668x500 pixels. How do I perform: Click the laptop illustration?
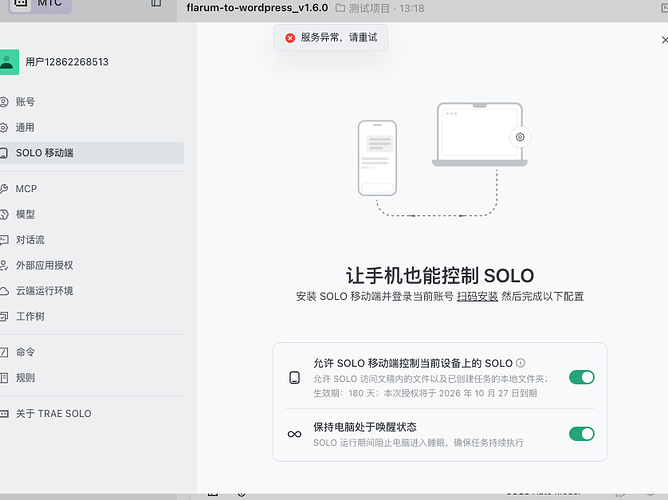tap(480, 135)
